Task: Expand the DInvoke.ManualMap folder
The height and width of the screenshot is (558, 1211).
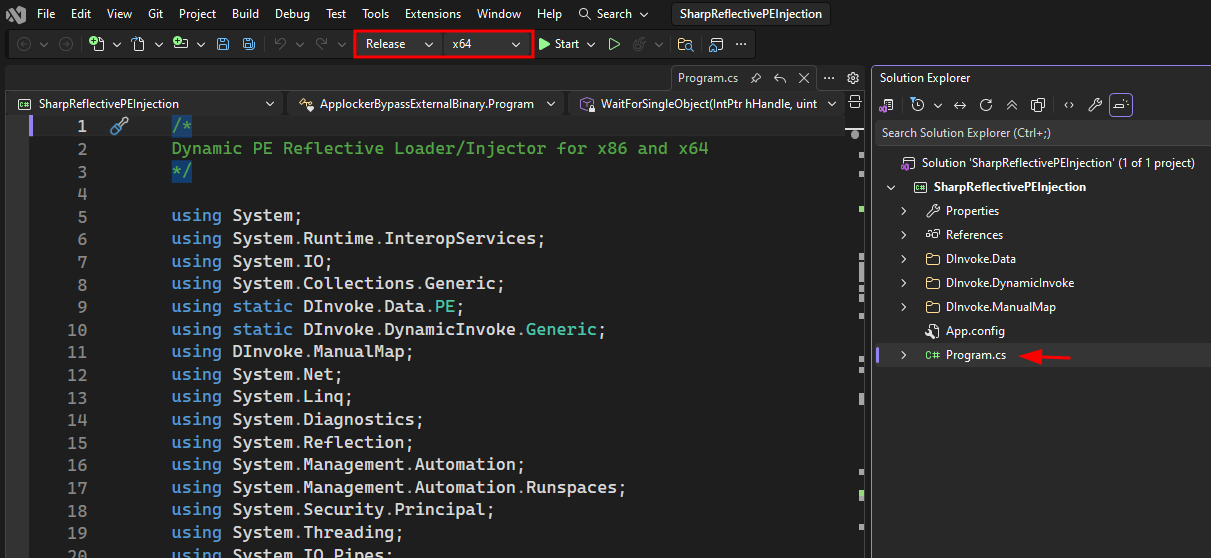Action: (904, 307)
